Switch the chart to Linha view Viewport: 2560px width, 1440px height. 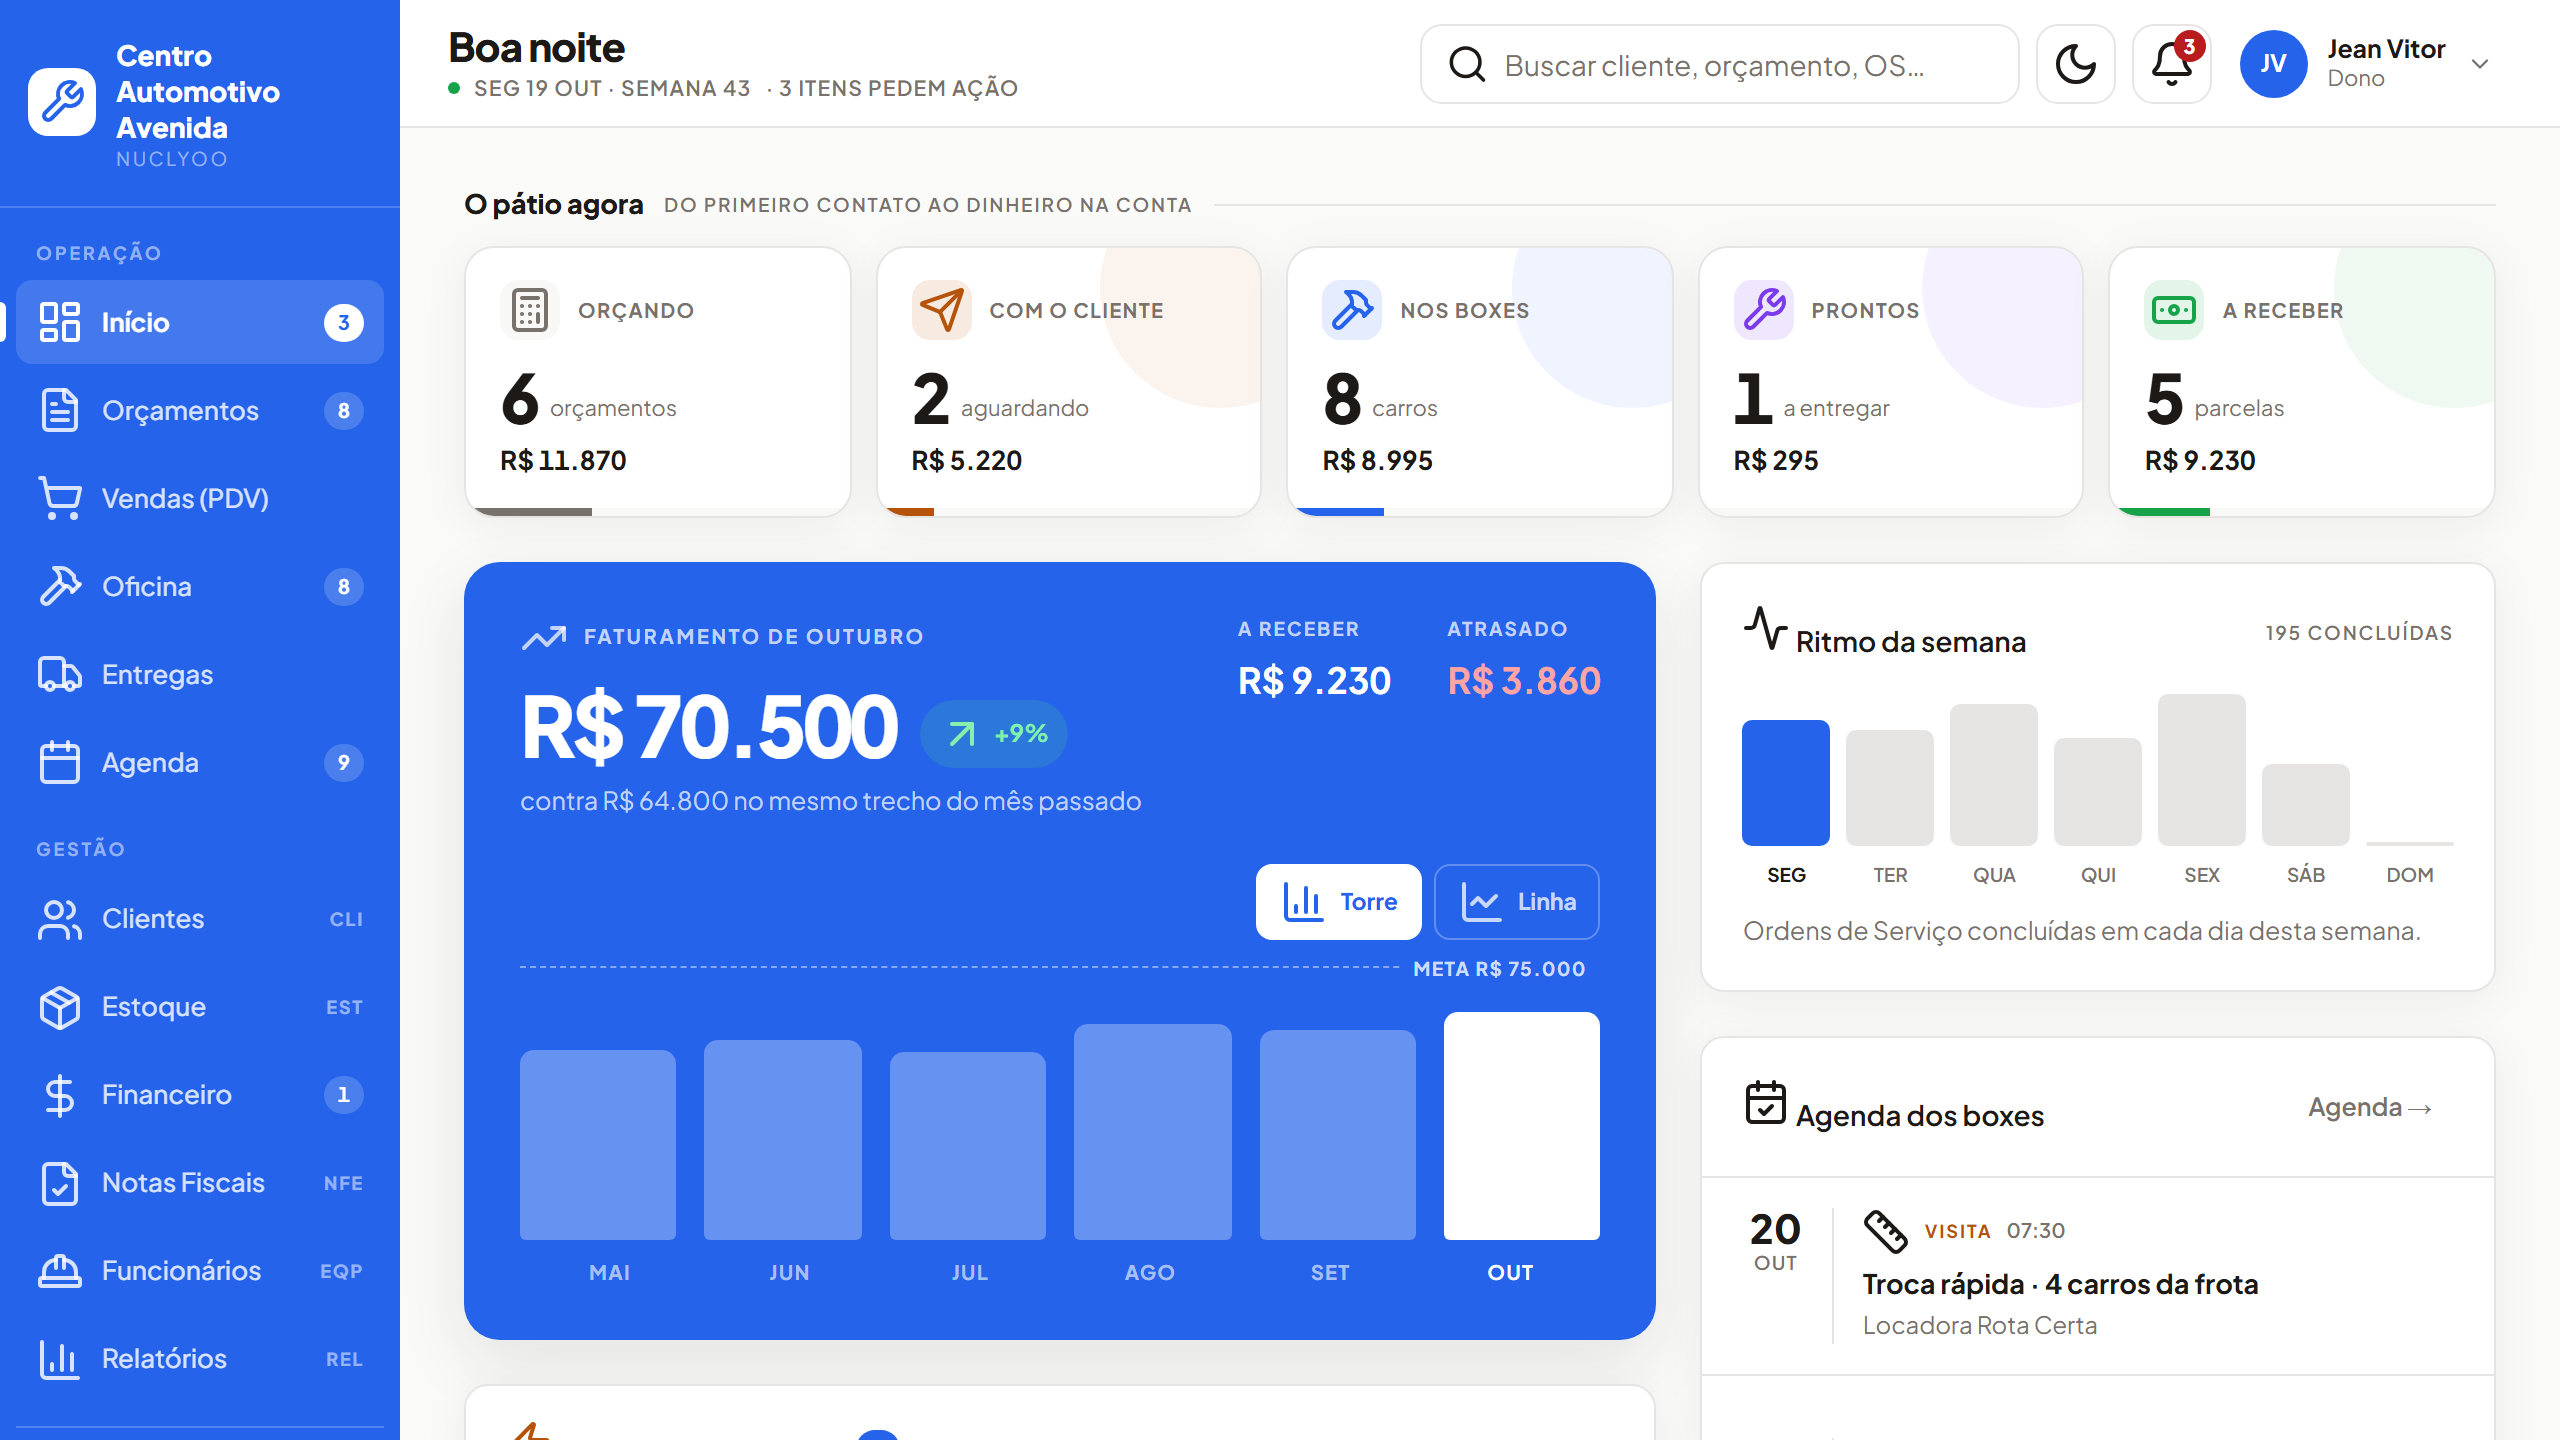(1517, 902)
